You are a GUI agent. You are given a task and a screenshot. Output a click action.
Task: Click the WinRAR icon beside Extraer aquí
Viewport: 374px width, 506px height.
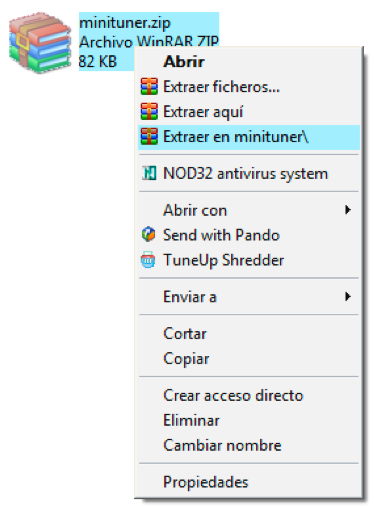pyautogui.click(x=149, y=112)
